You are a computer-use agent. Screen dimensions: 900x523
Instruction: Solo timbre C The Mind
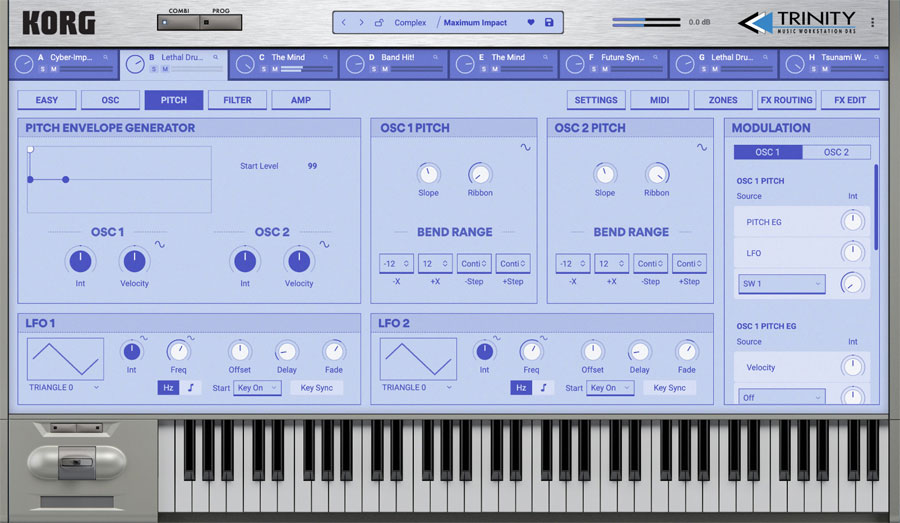(263, 69)
